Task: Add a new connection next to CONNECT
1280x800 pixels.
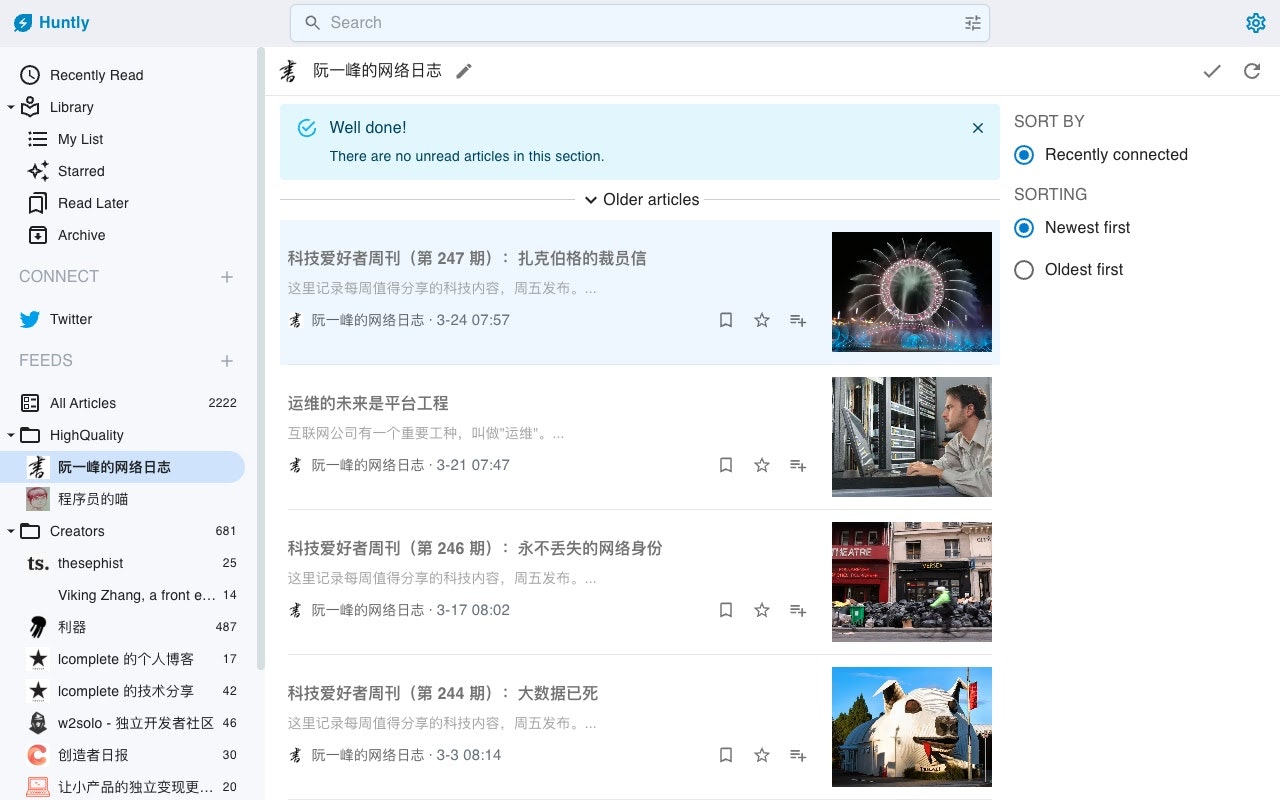Action: [x=227, y=277]
